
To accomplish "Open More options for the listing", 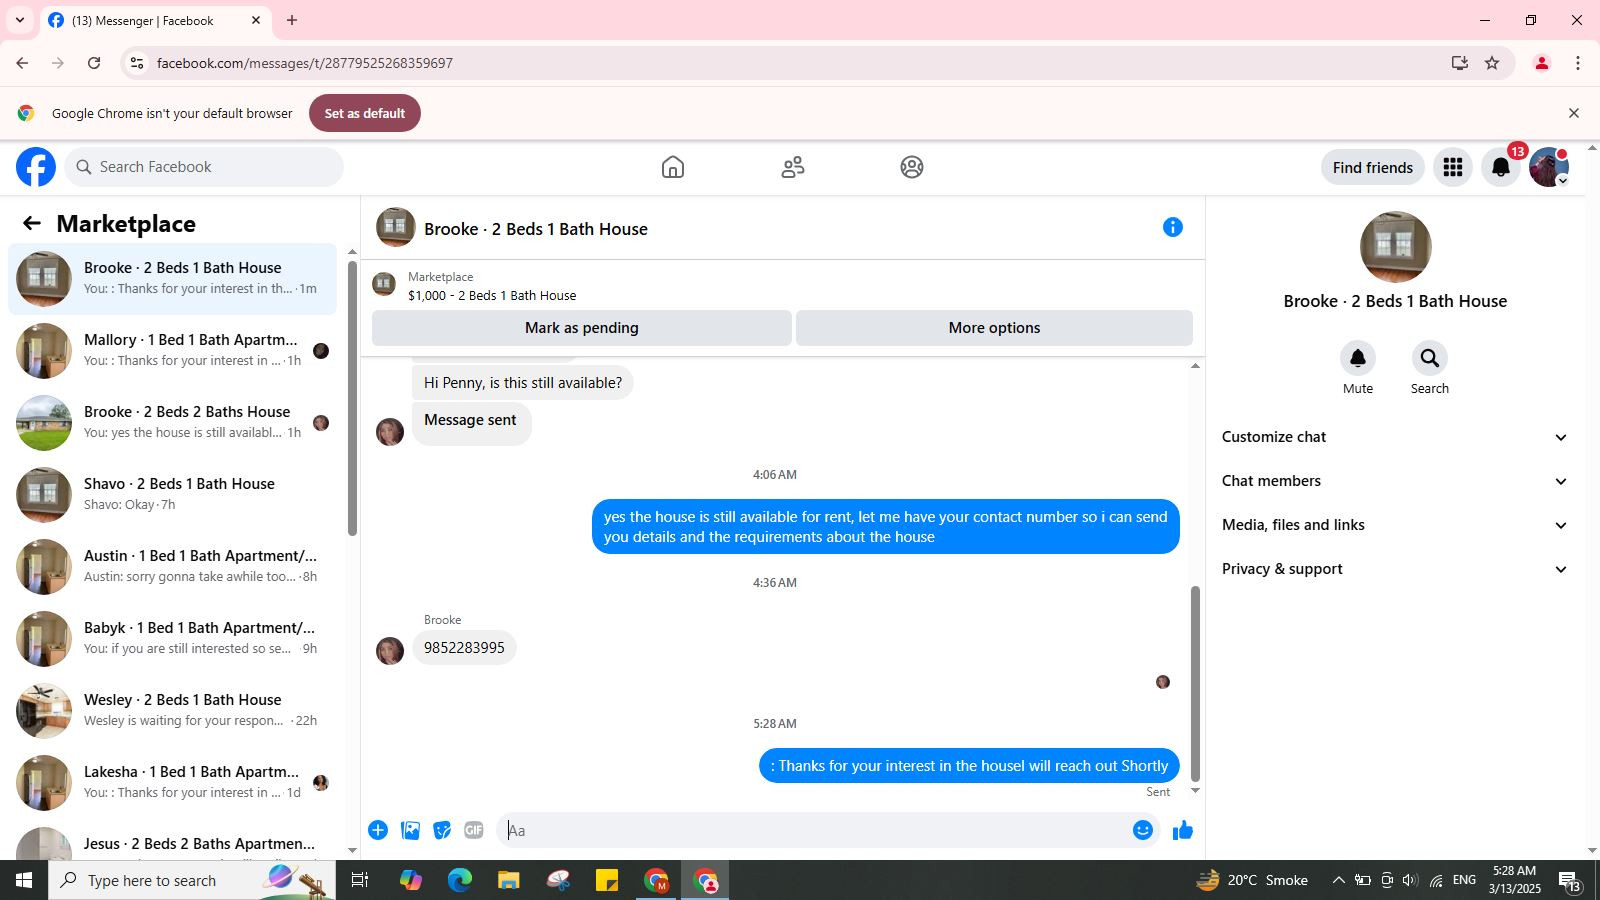I will pos(994,328).
